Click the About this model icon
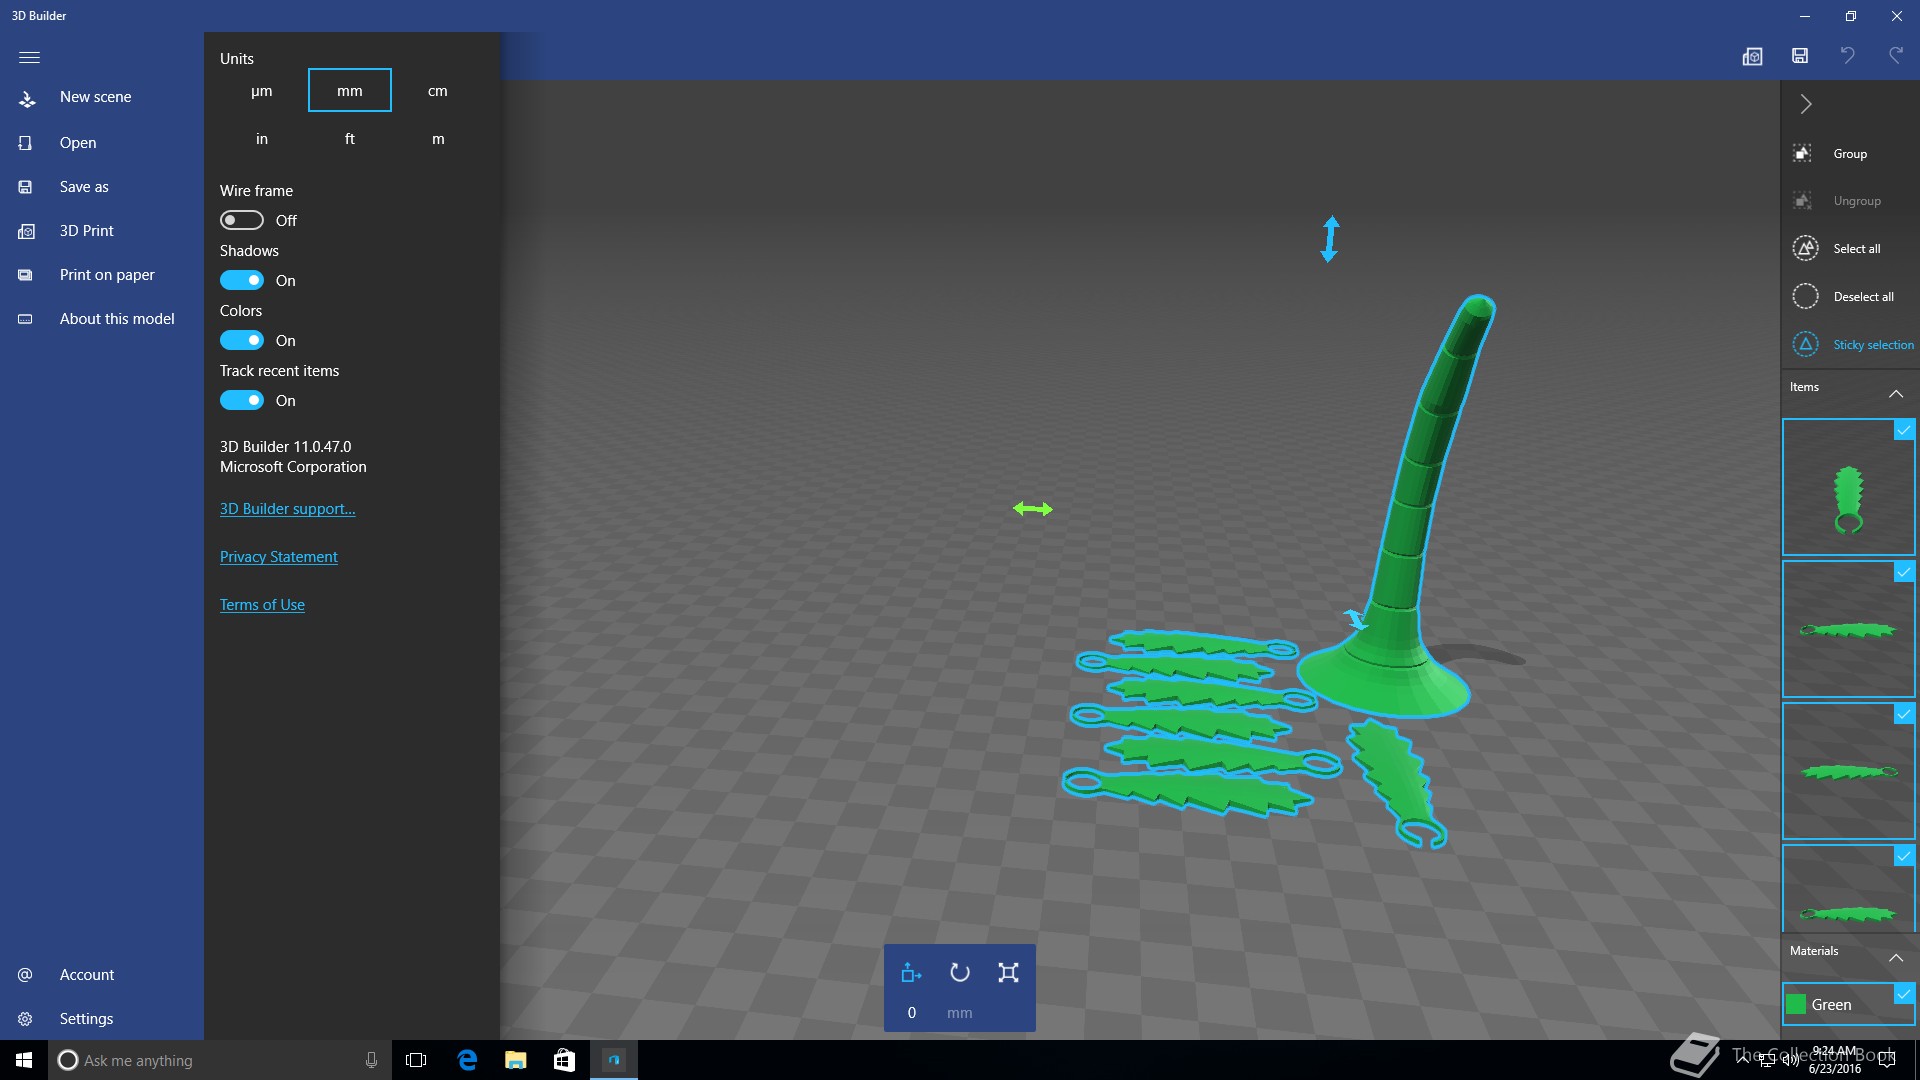Screen dimensions: 1920x1080 pos(26,319)
